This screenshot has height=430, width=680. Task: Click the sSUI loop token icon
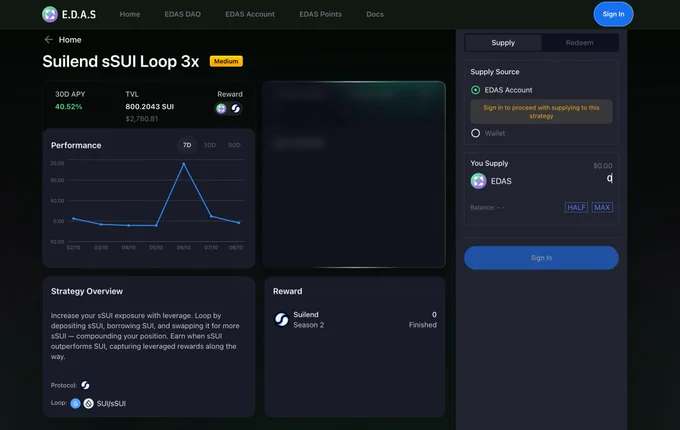click(88, 404)
